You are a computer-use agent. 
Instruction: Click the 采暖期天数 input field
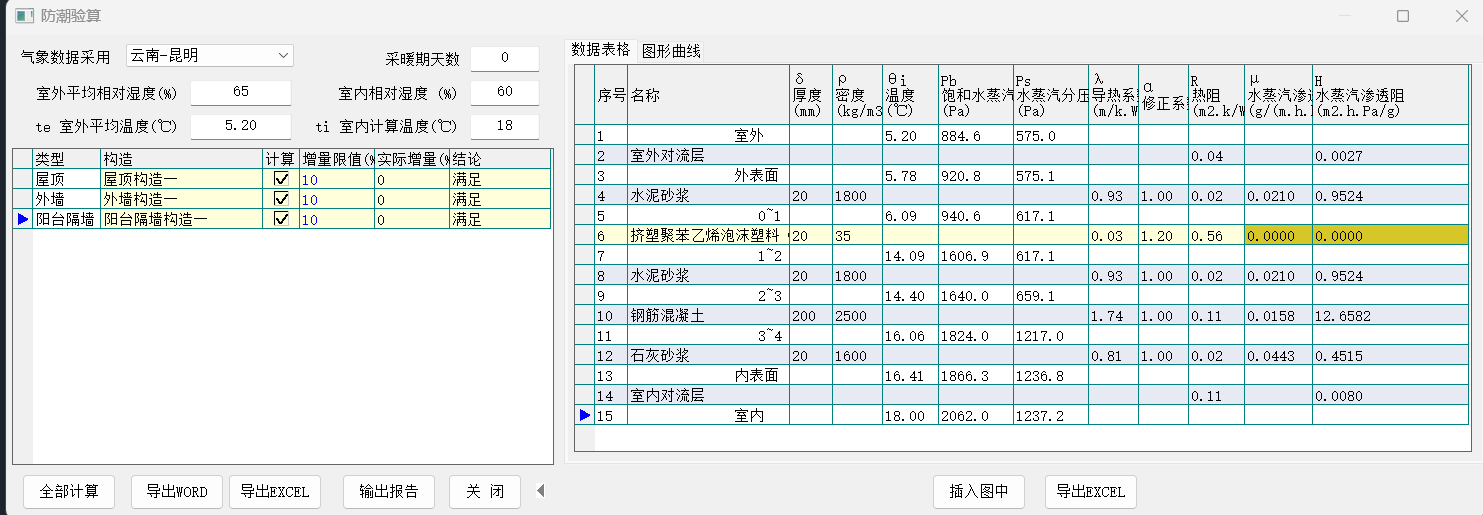(x=504, y=58)
